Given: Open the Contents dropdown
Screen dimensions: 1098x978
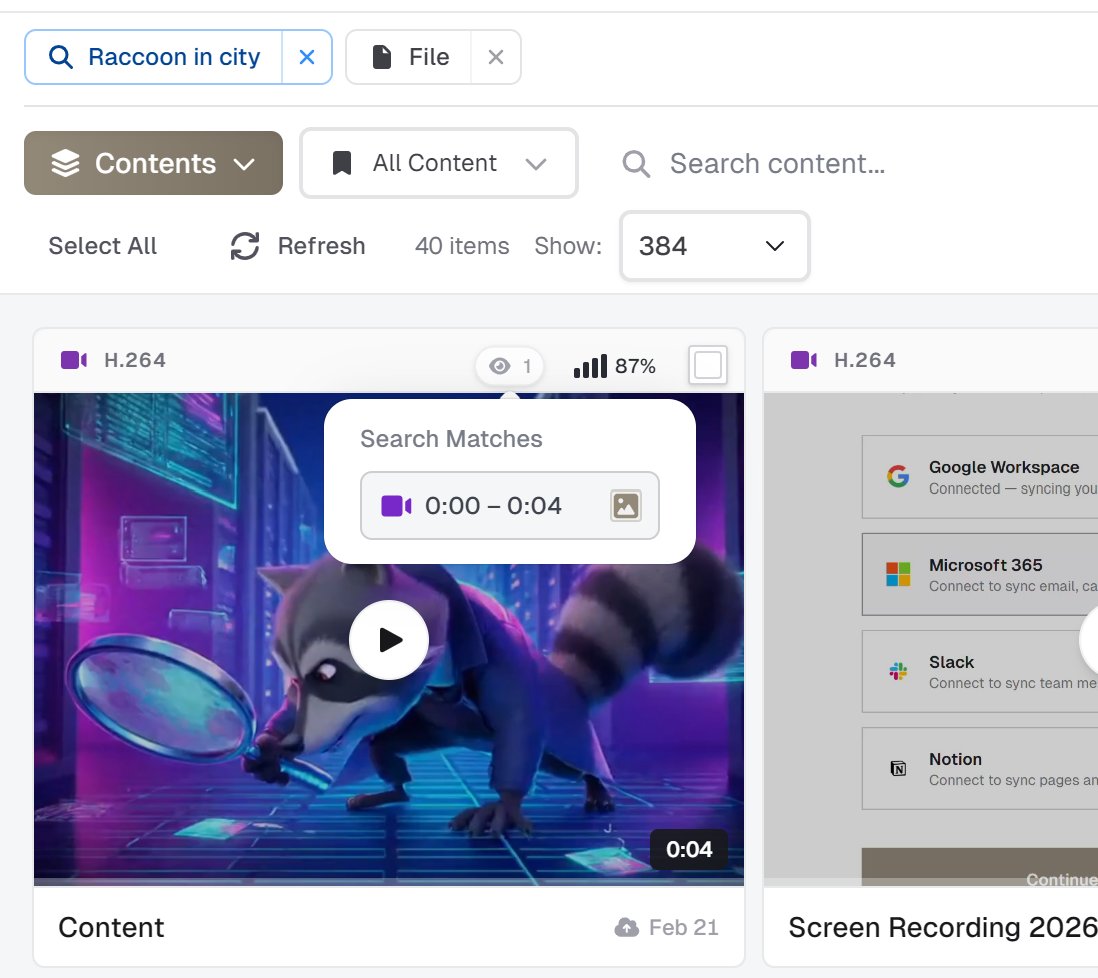Looking at the screenshot, I should click(153, 163).
